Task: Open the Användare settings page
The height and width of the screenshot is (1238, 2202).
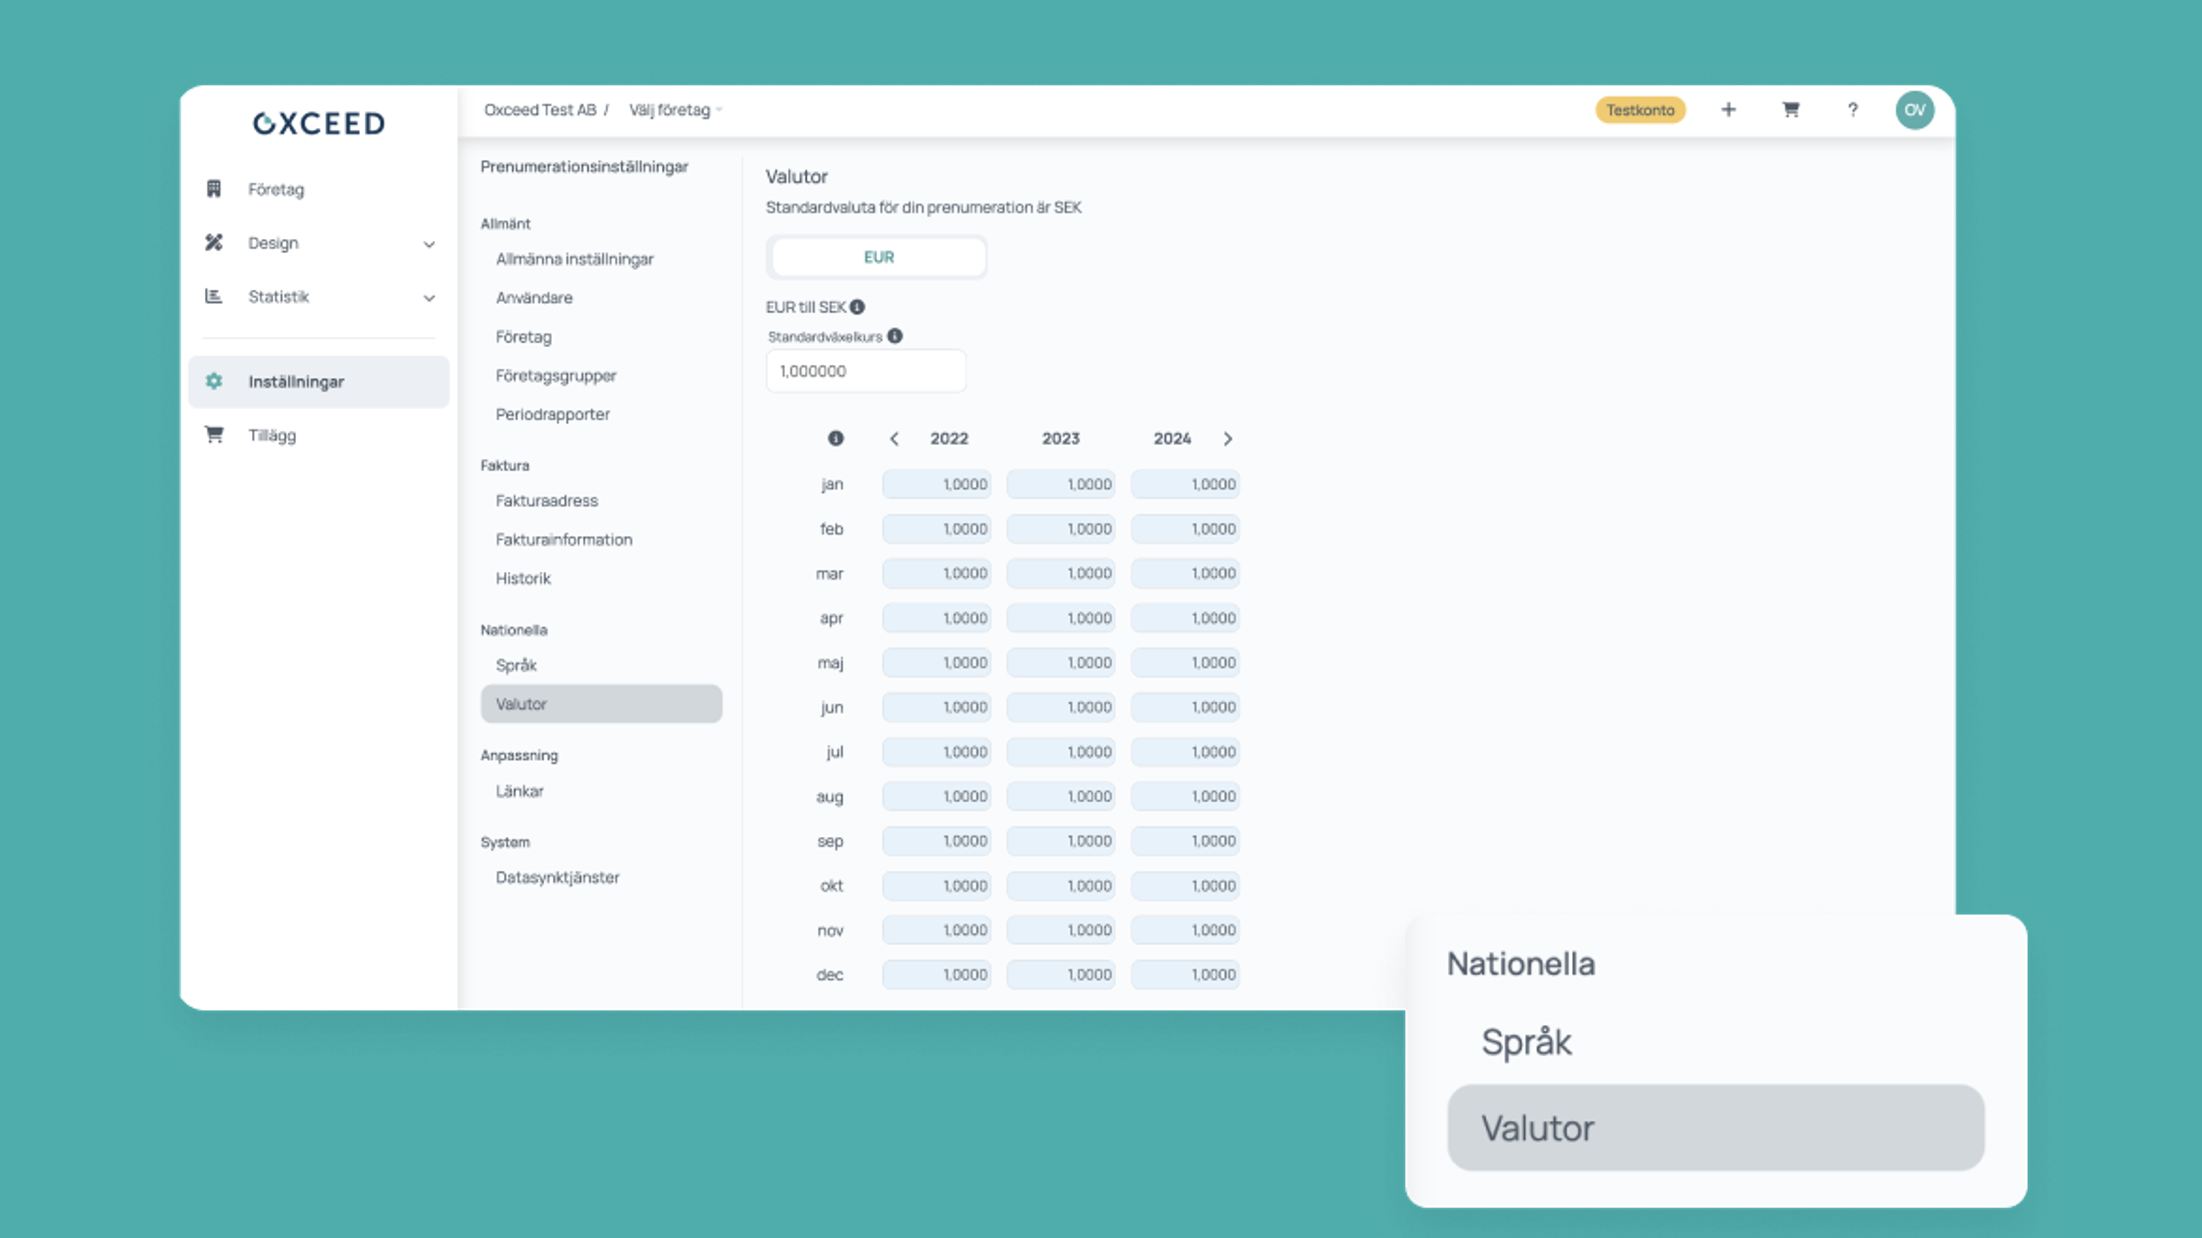Action: tap(534, 298)
